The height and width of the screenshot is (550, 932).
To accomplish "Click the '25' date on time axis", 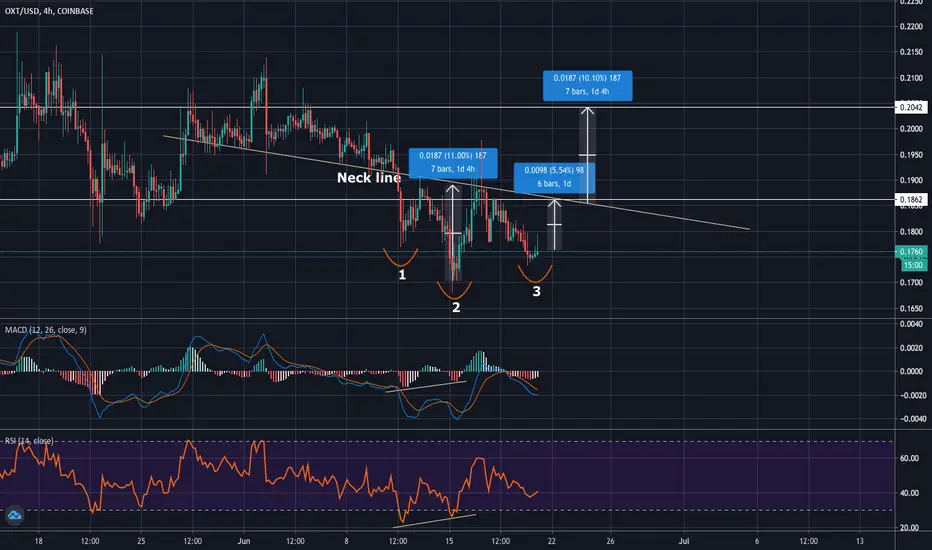I will click(x=141, y=541).
